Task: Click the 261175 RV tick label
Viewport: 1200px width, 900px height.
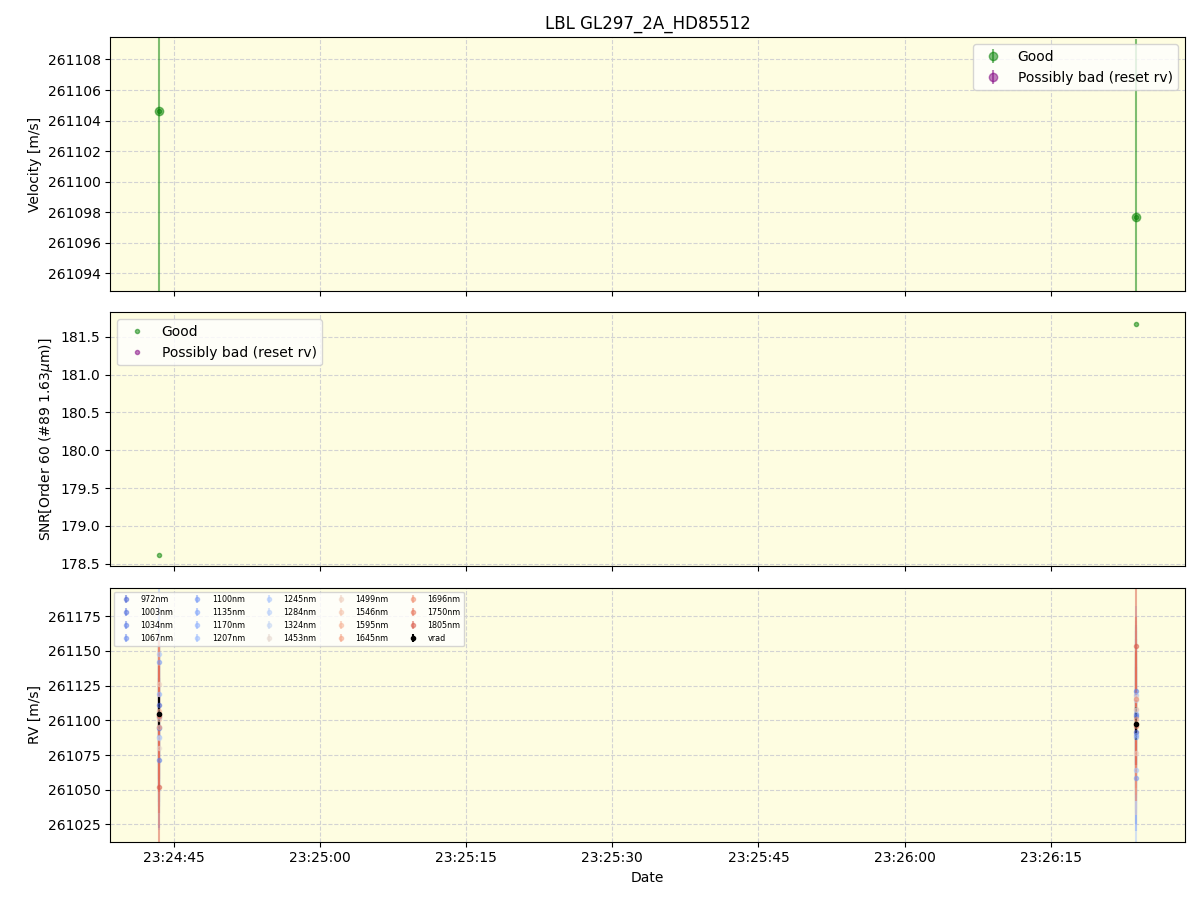Action: (74, 617)
